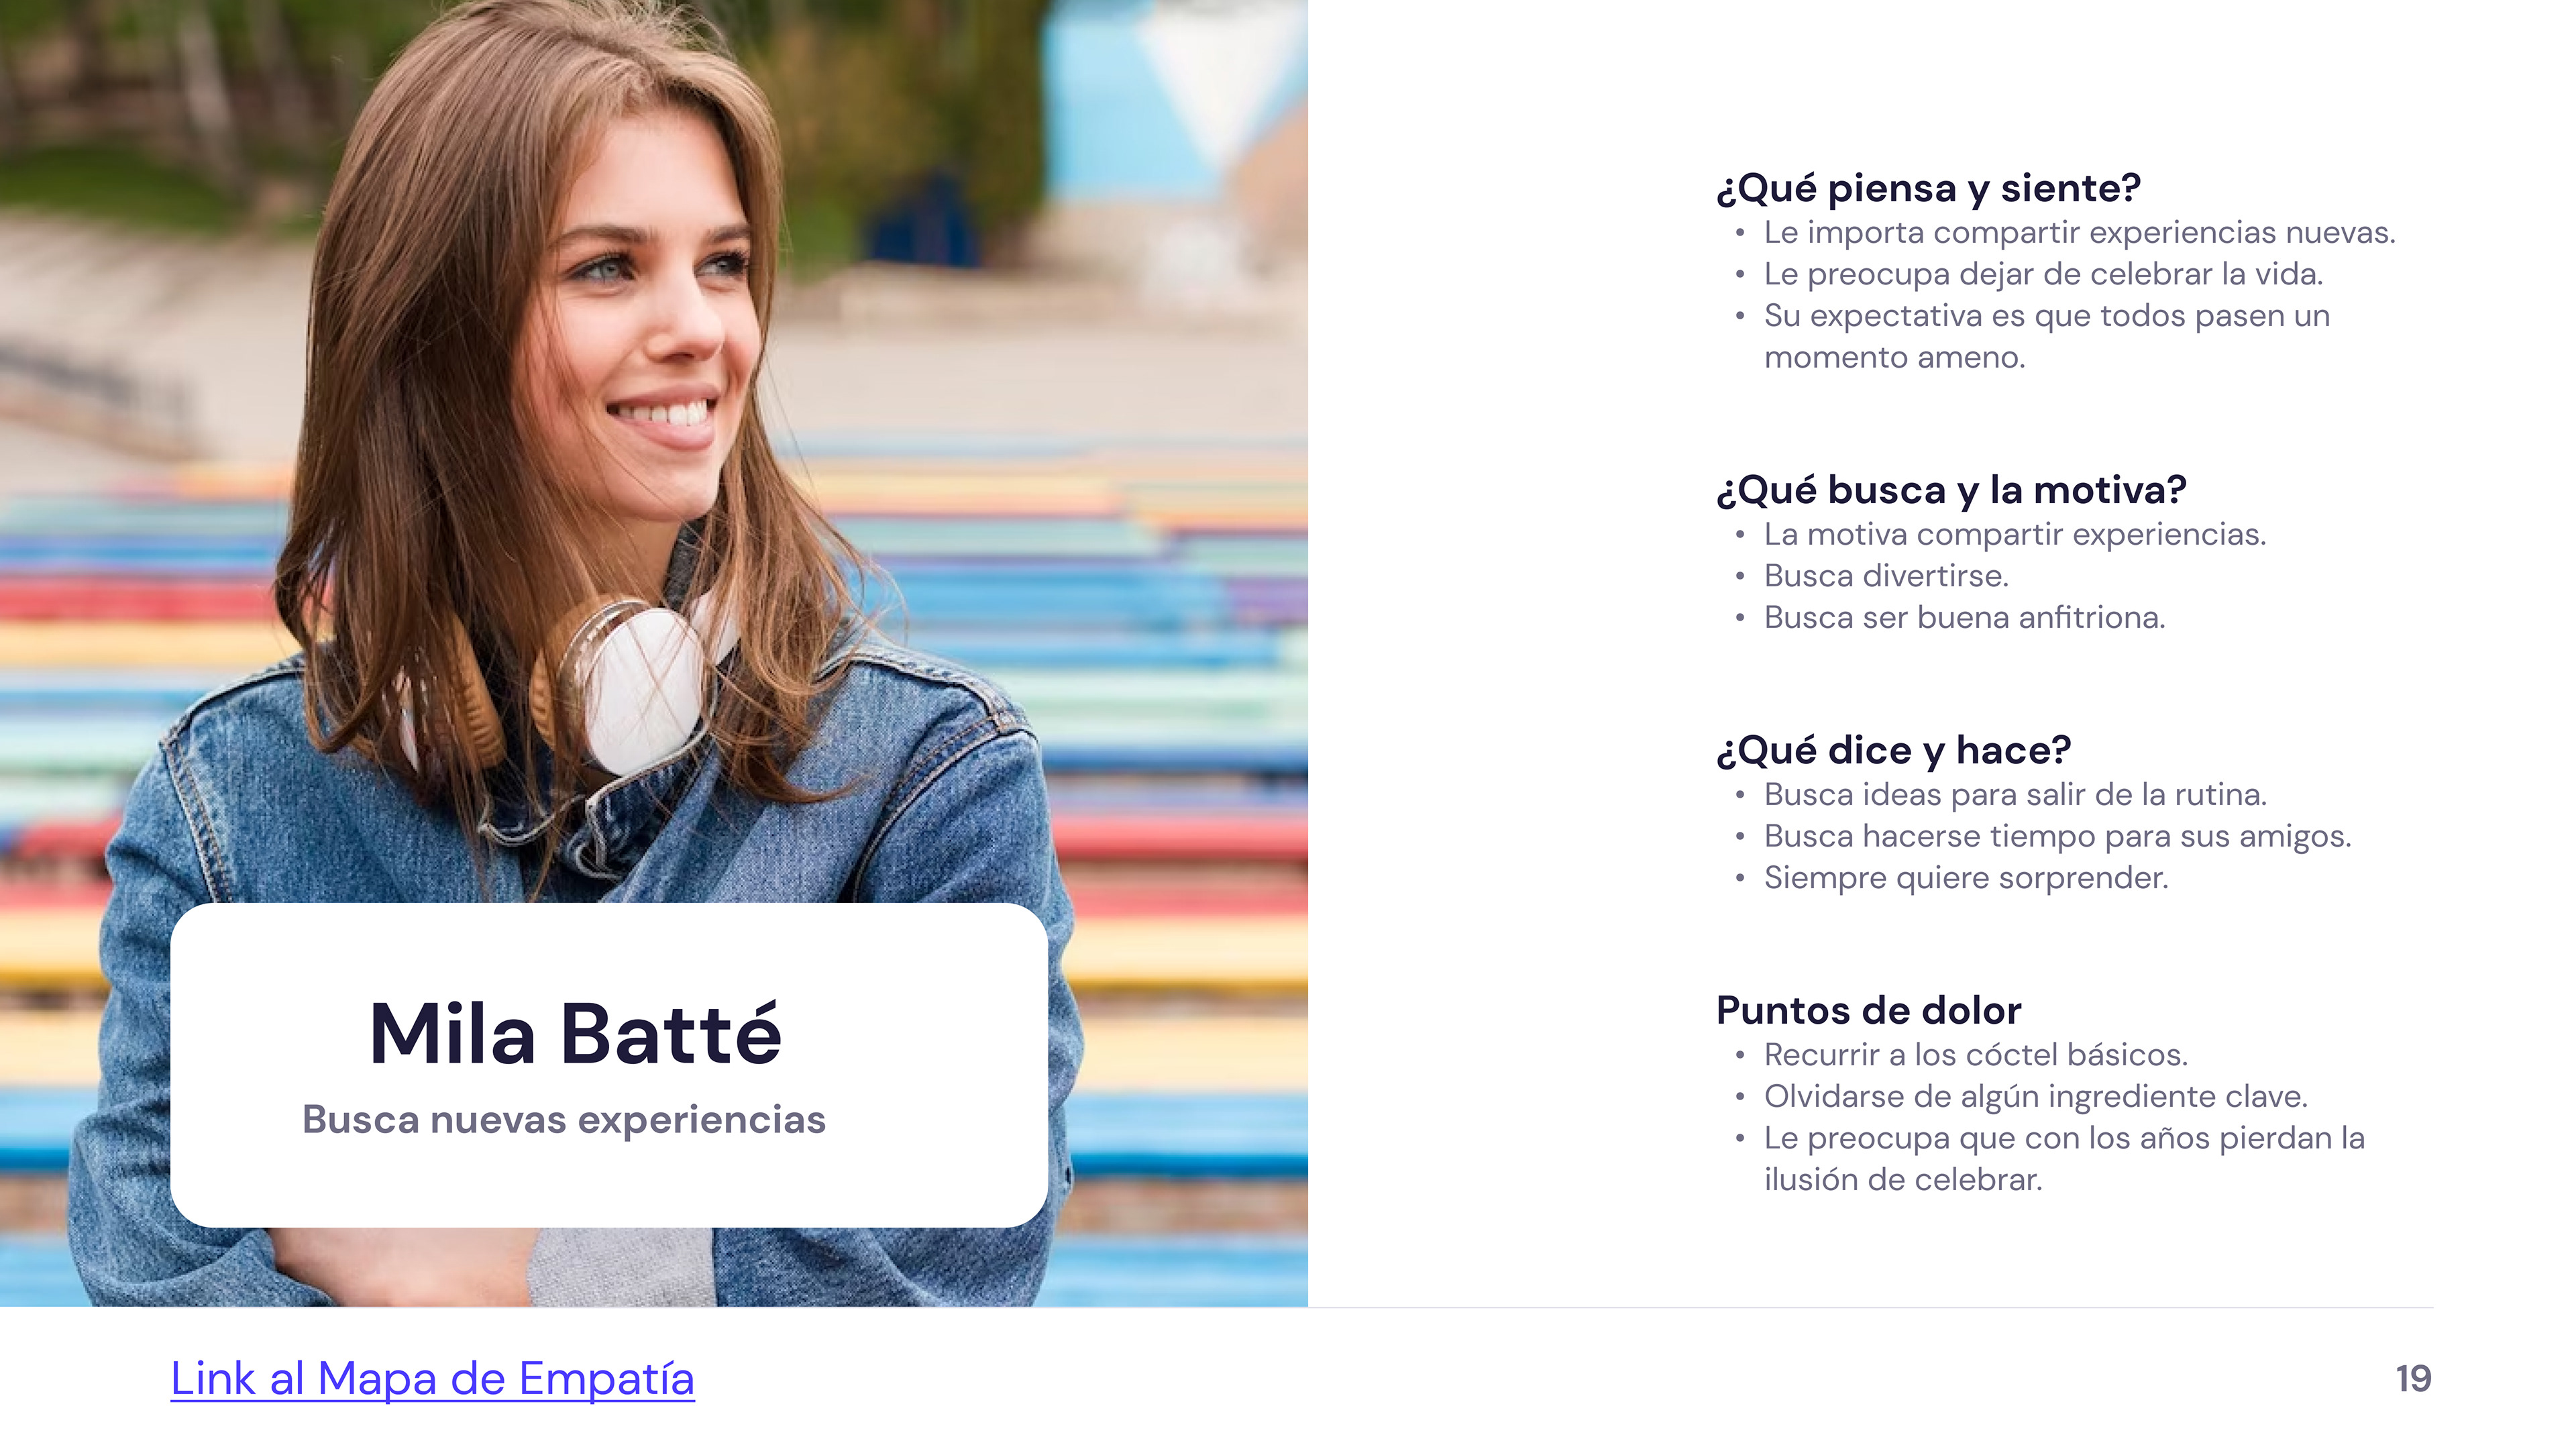Click the heading ¿Qué dice y hace?

[x=1893, y=750]
